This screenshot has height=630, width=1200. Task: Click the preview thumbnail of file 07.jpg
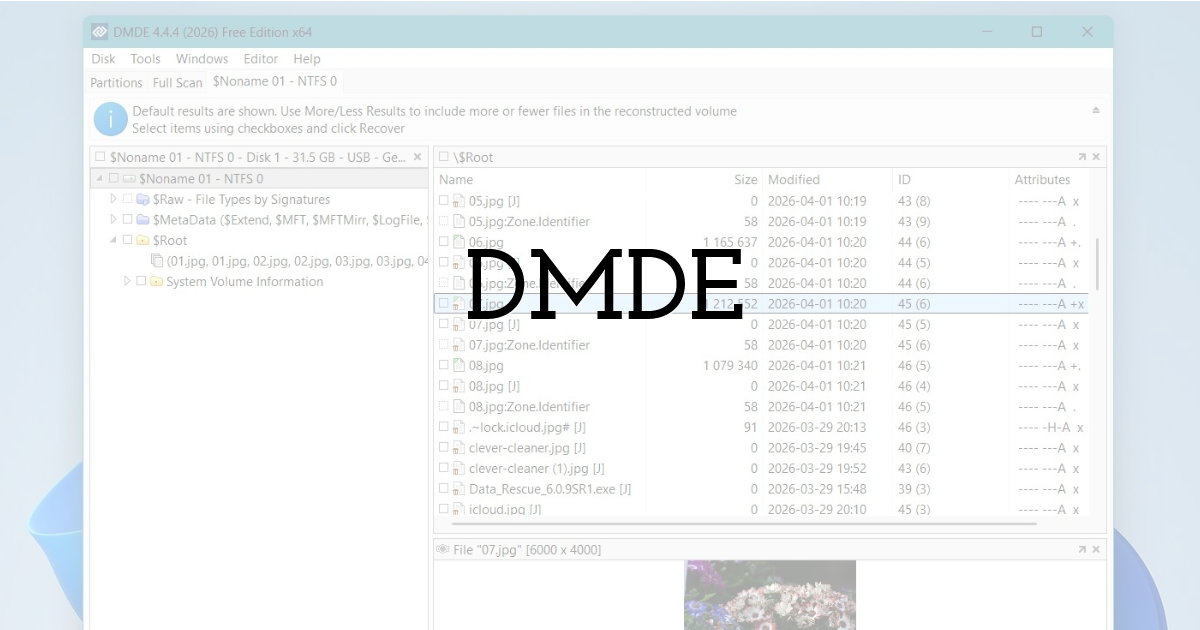pos(770,595)
